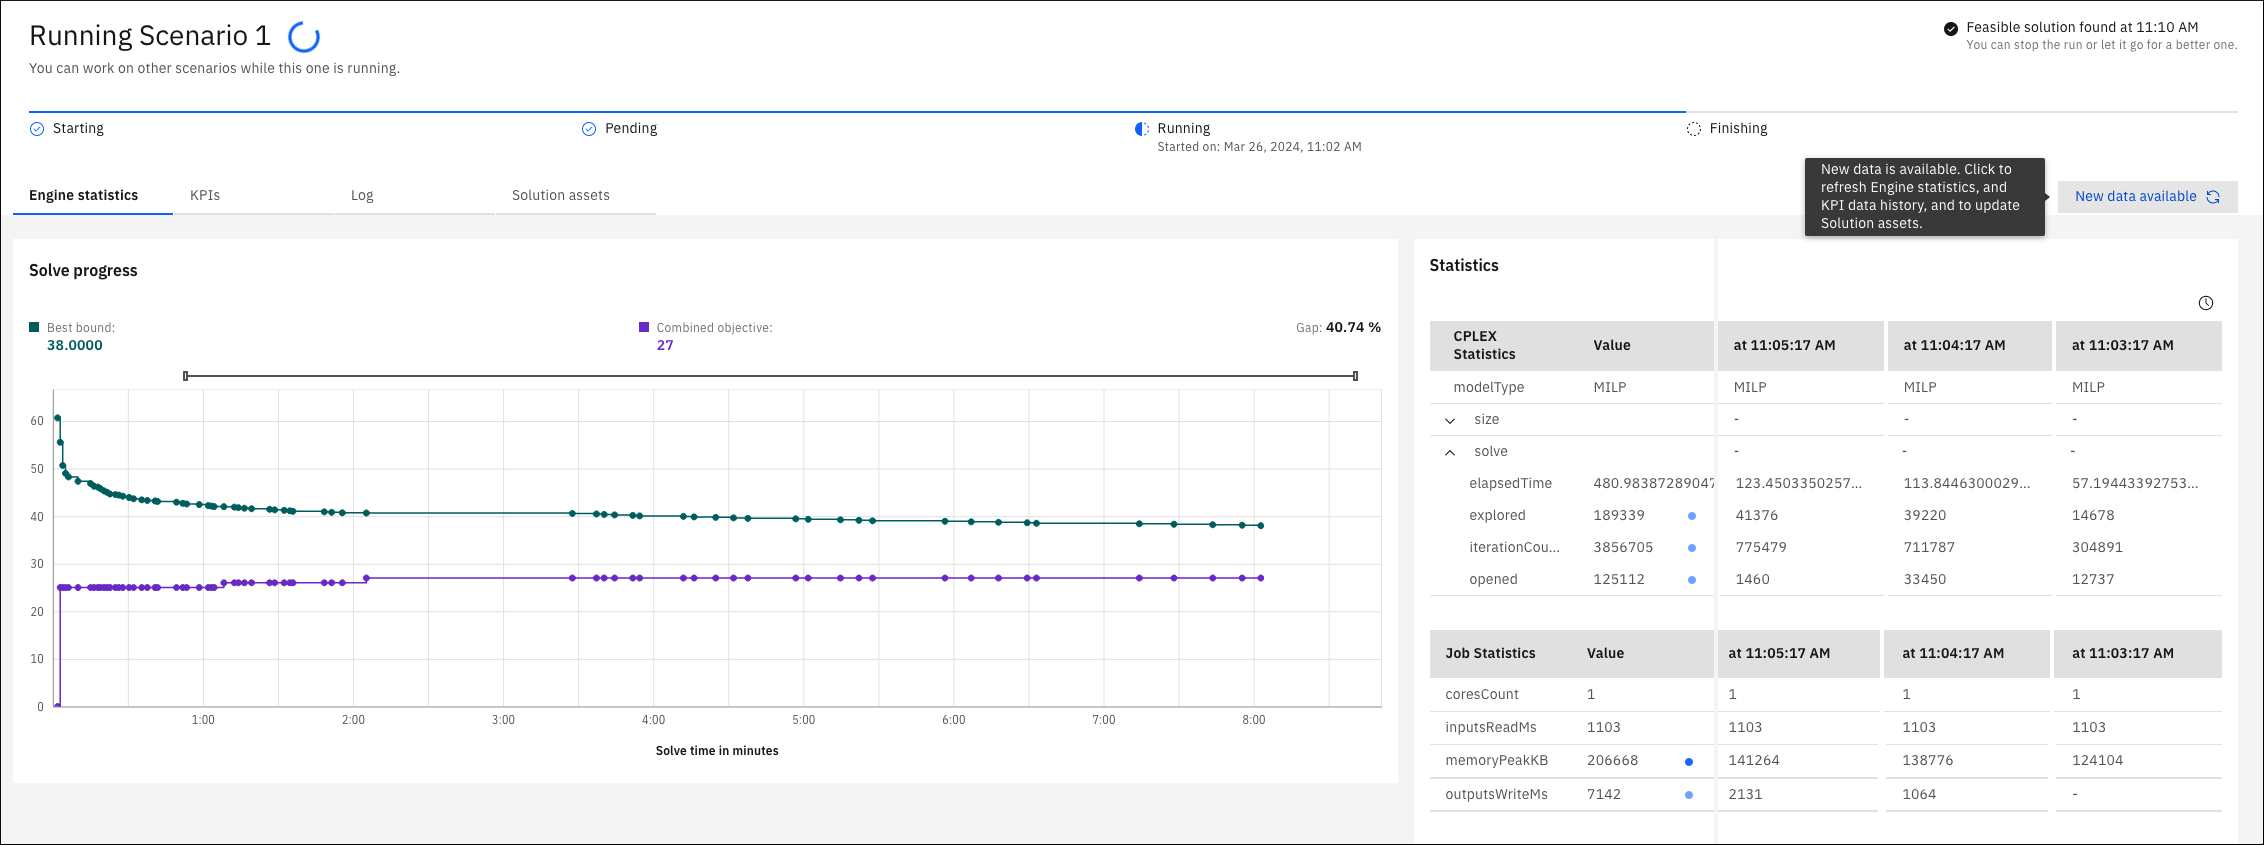This screenshot has width=2264, height=845.
Task: Toggle the Combined objective legend square
Action: [x=644, y=327]
